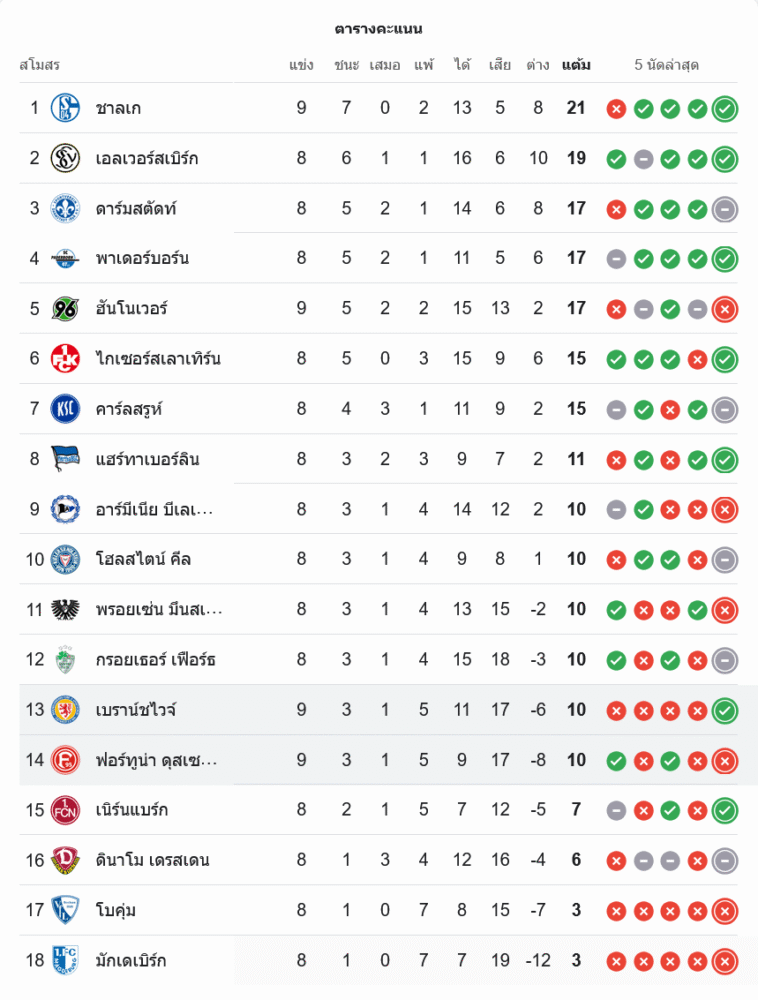Open the พาเดอร์บอร์น team name link

[142, 258]
